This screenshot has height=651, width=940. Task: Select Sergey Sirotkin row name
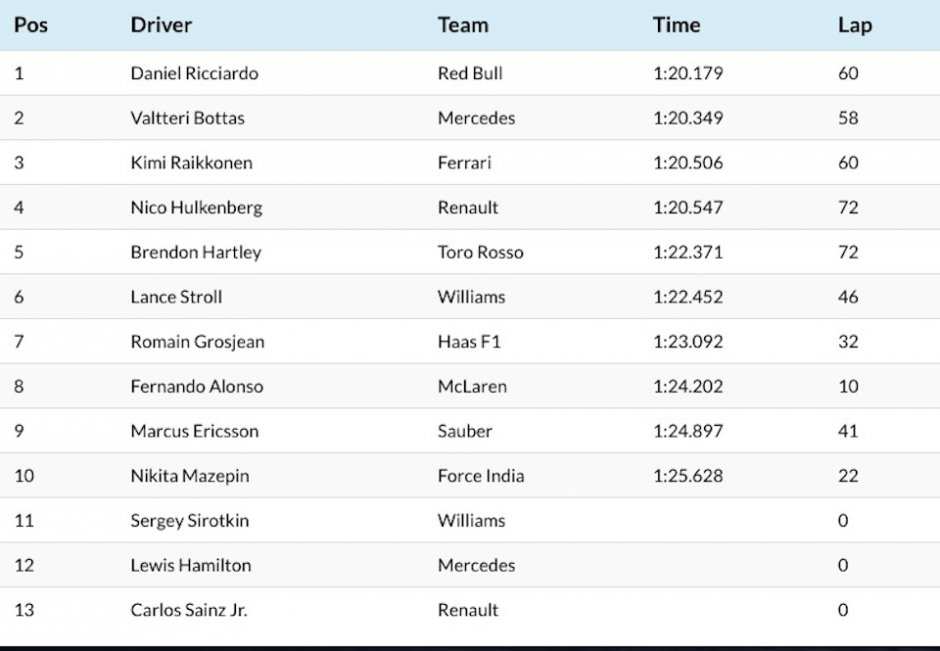(189, 521)
